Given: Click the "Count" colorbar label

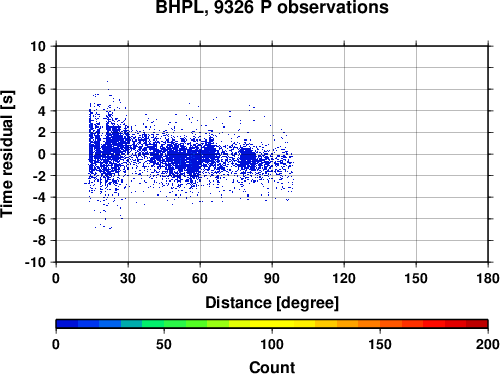Looking at the screenshot, I should [272, 367].
